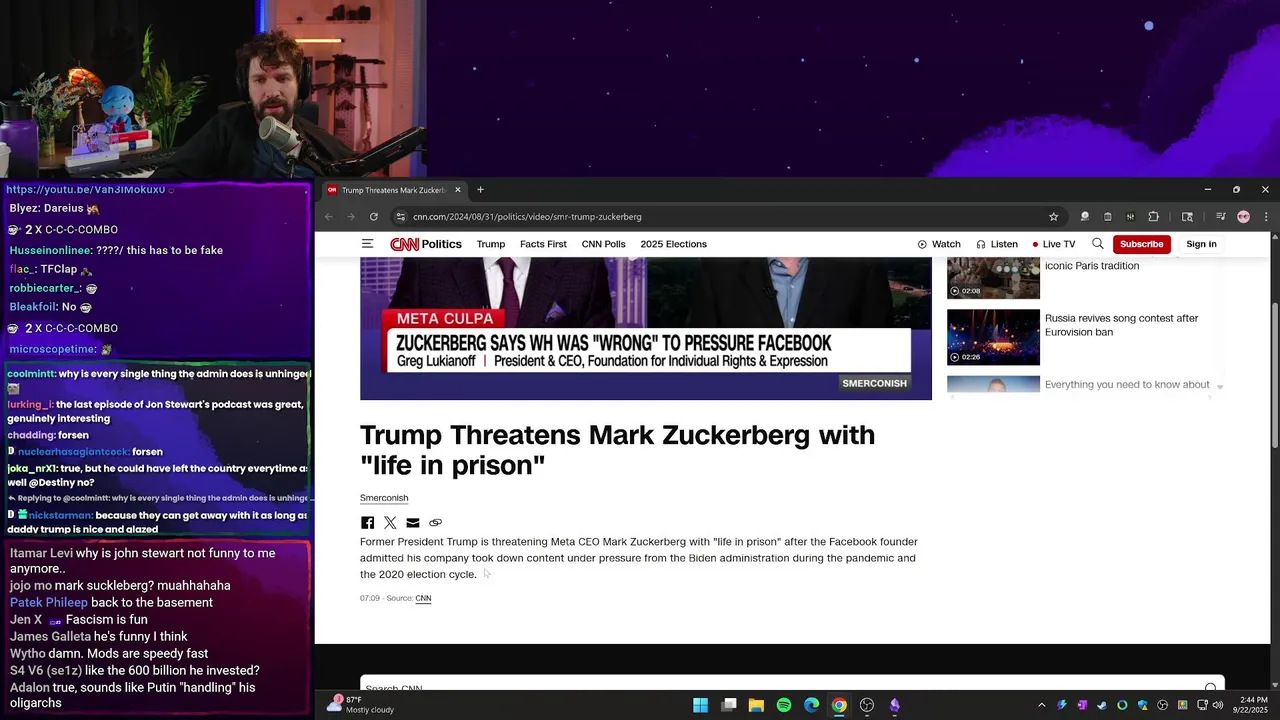Open iconic Paris tradition video thumbnail

993,279
